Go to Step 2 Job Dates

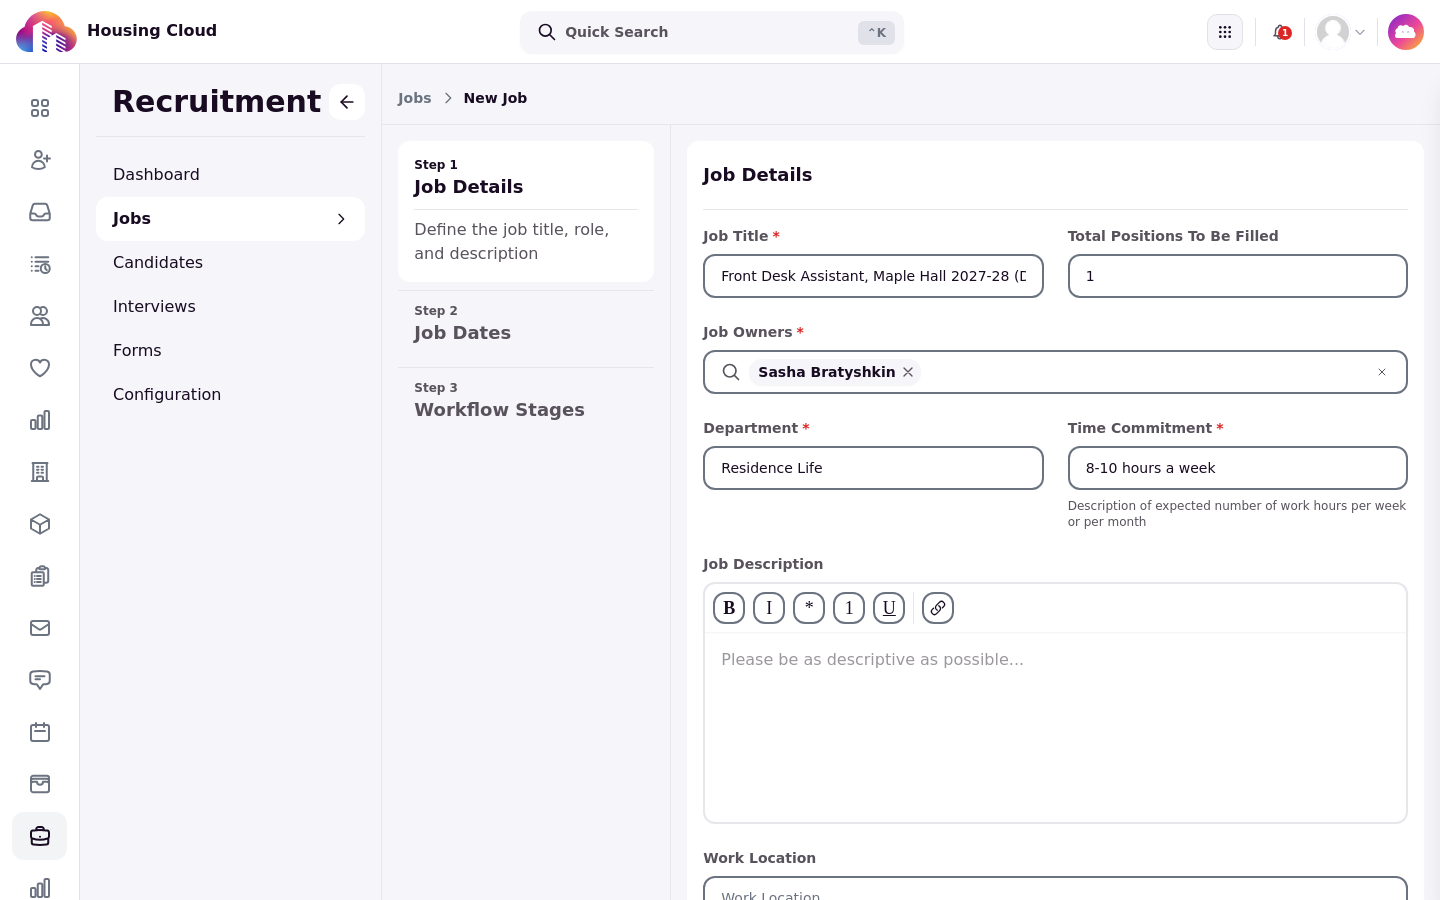point(526,324)
